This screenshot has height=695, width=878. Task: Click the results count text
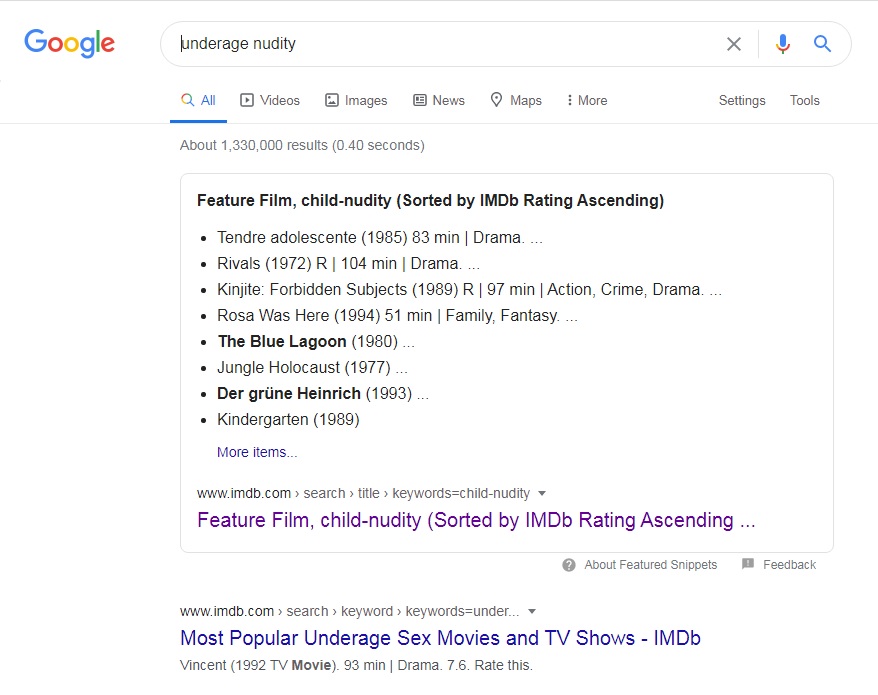pos(302,145)
